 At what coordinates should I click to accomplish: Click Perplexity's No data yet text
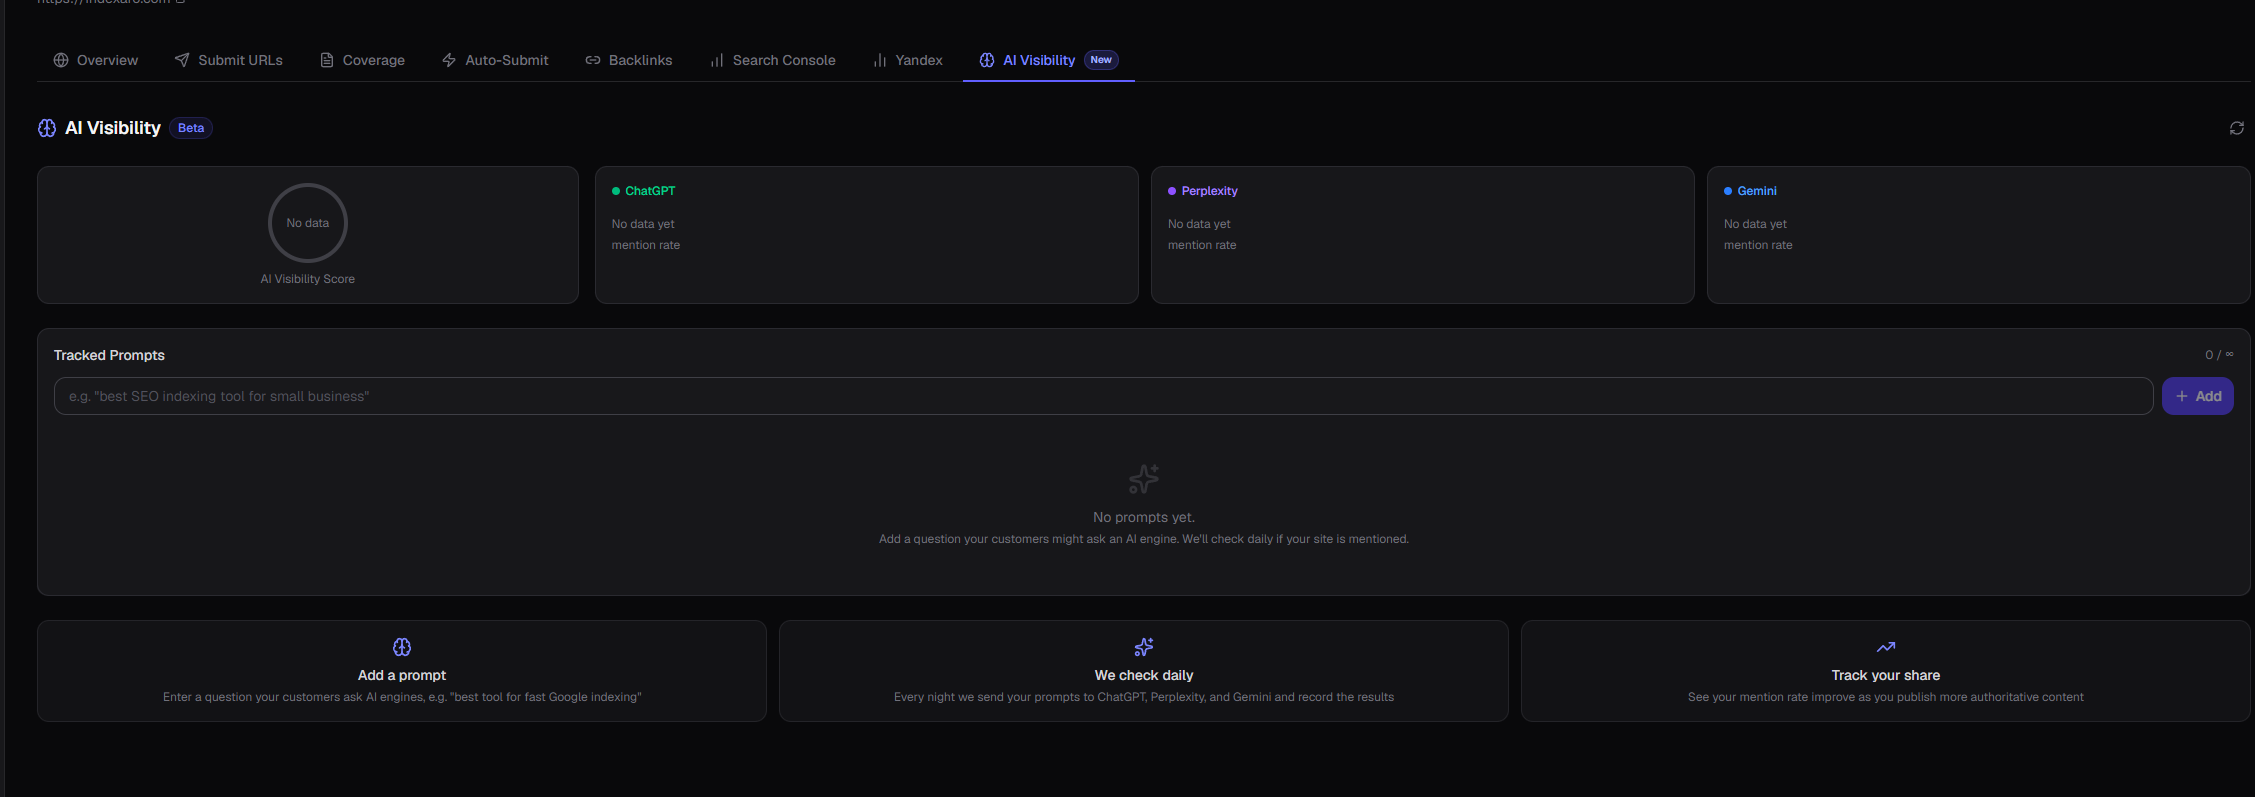tap(1199, 224)
